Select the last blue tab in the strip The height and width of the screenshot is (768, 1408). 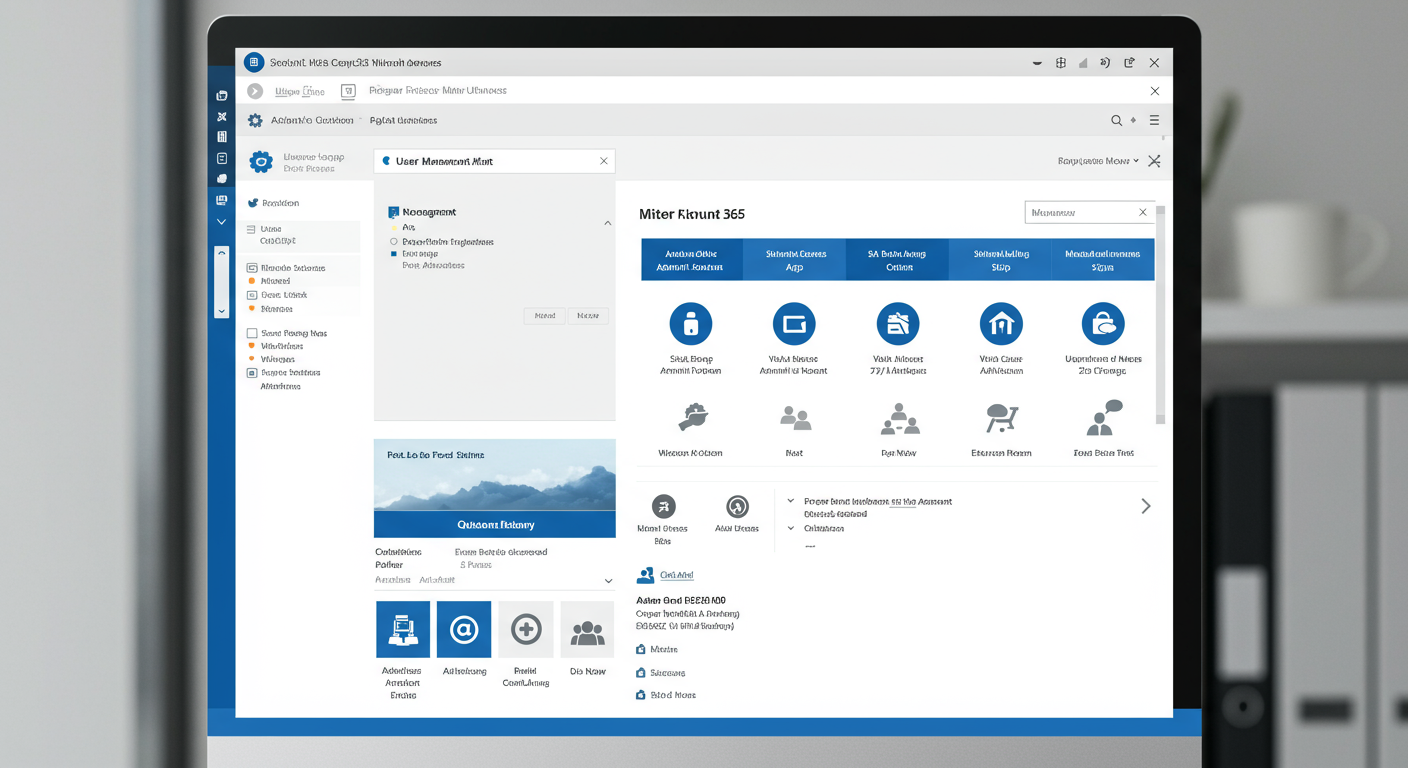point(1103,260)
